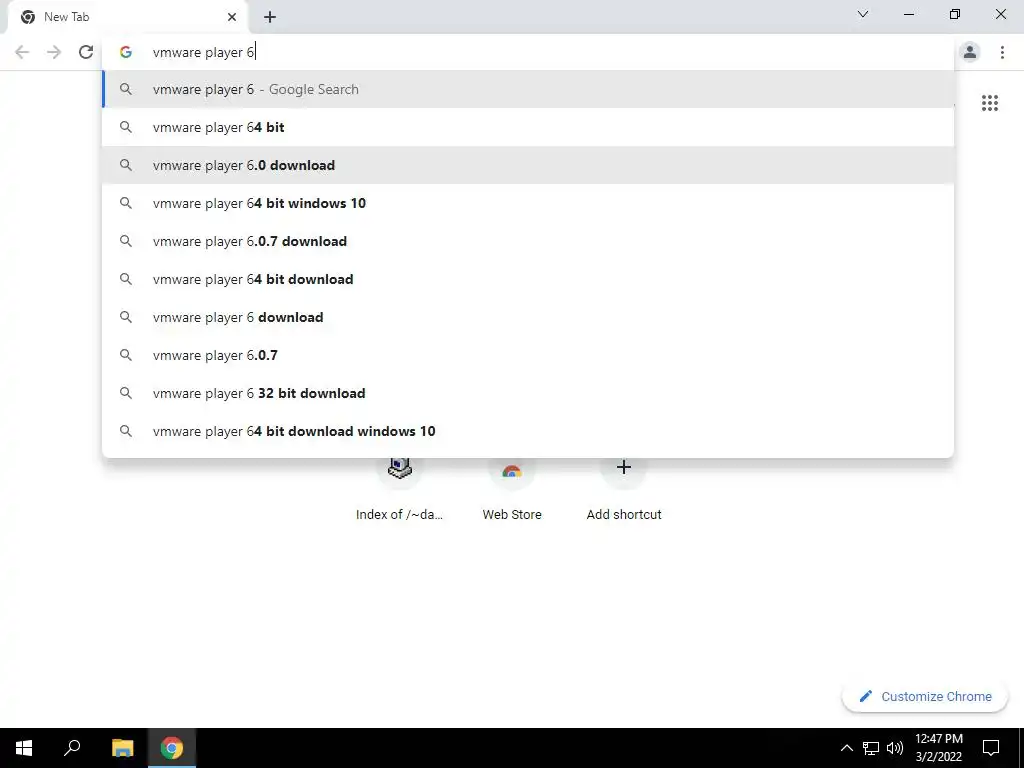Screen dimensions: 1024x768
Task: Choose suggestion 'vmware player 6.0.7 download'
Action: click(x=528, y=241)
